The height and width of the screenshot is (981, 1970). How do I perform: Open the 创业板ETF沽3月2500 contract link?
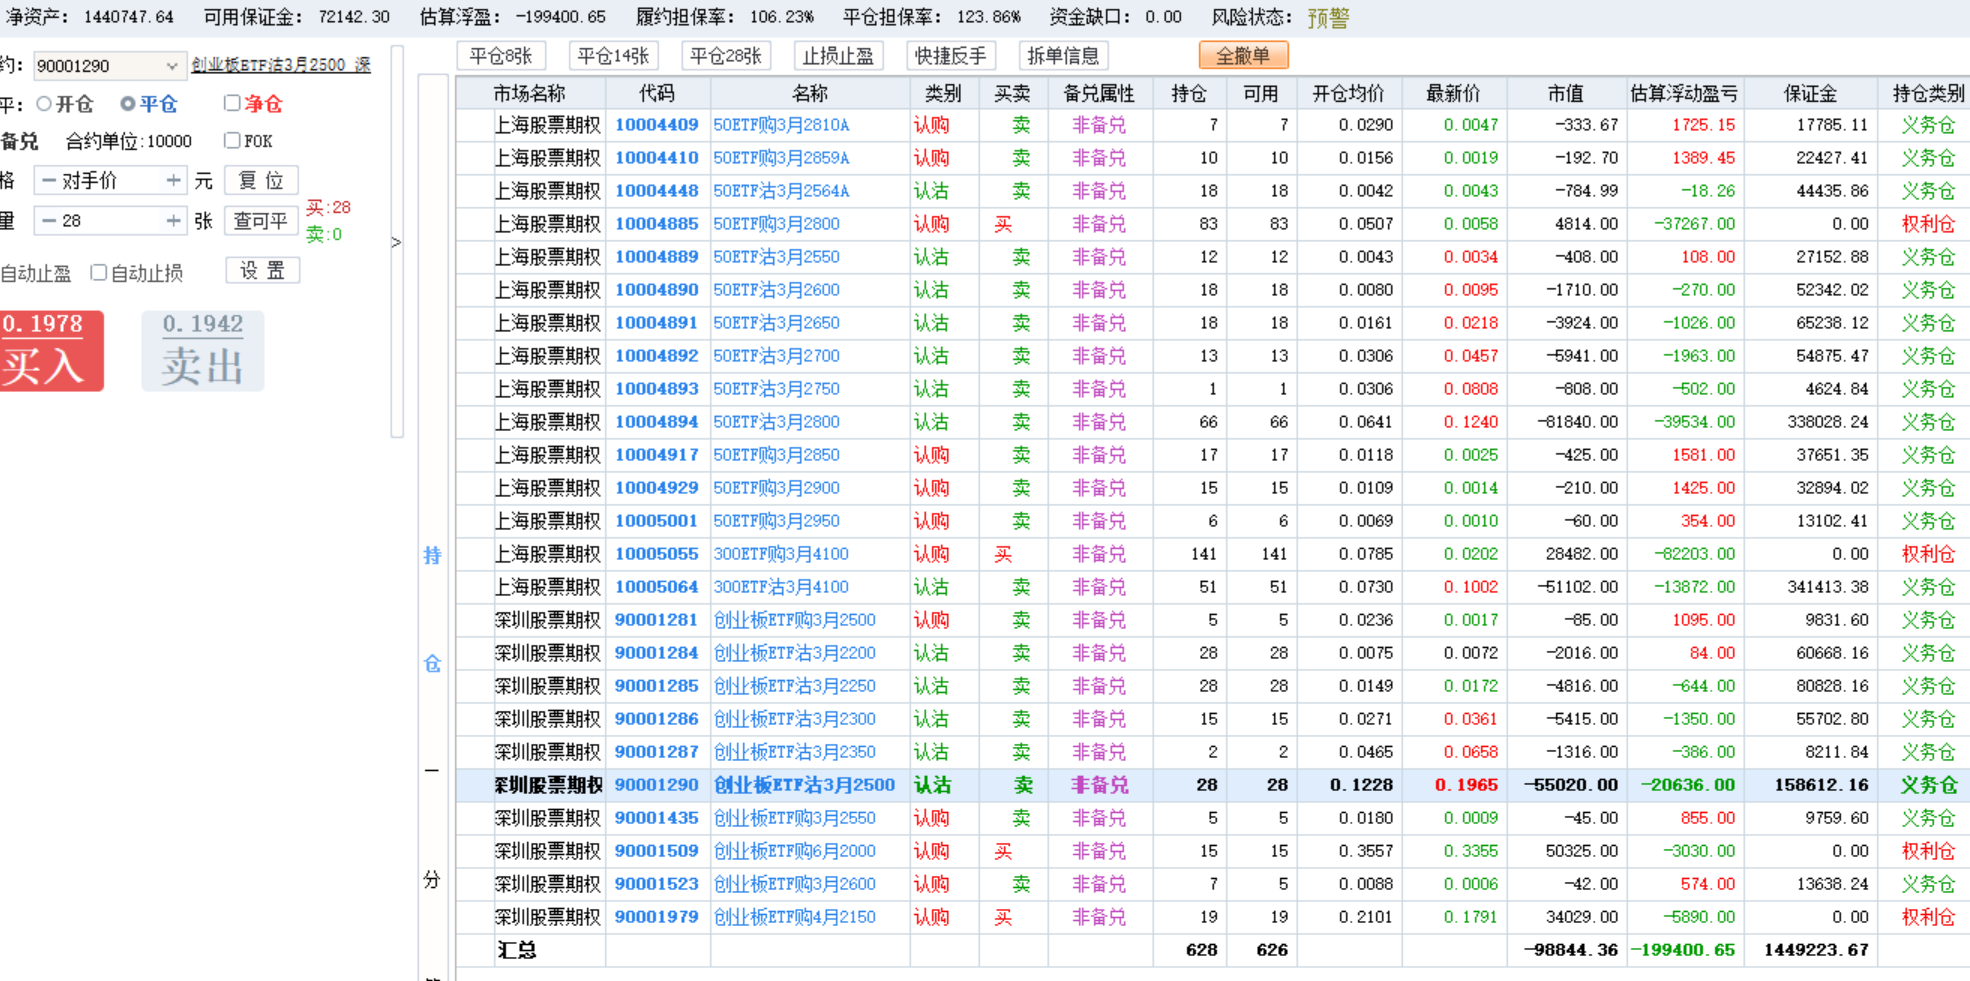pyautogui.click(x=281, y=65)
